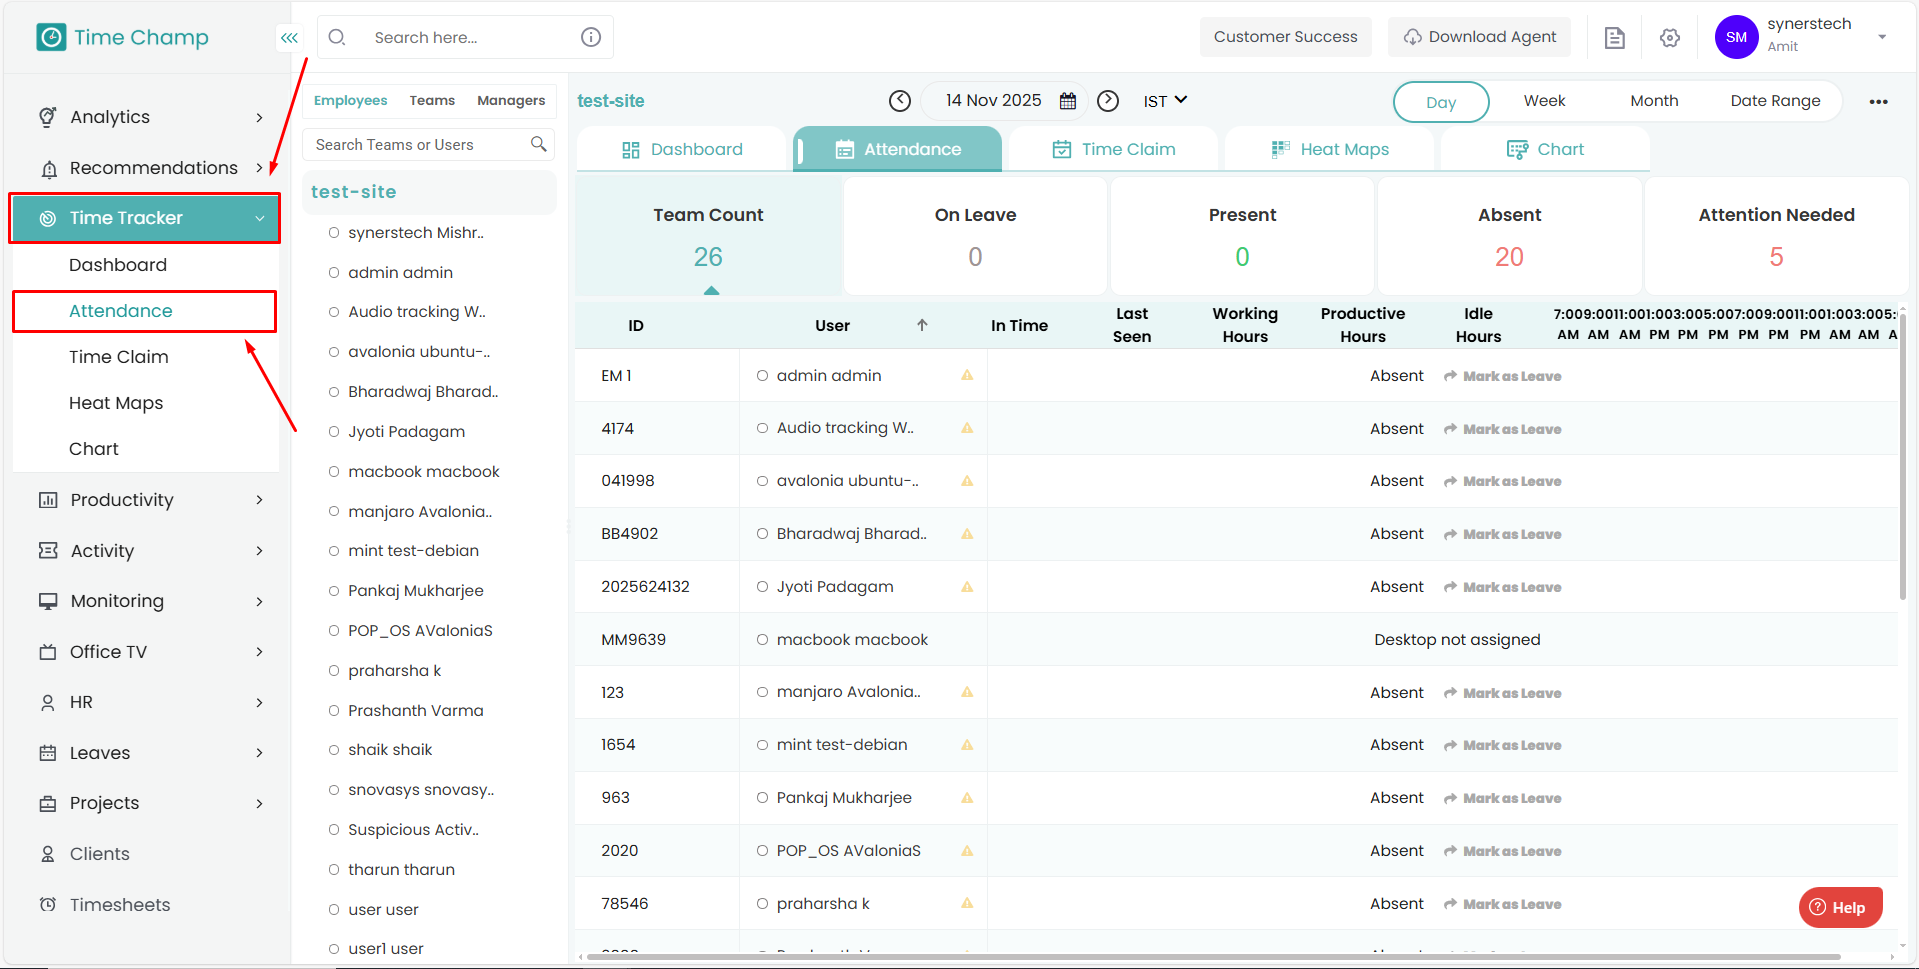Select the Day view toggle
The image size is (1919, 969).
1440,102
